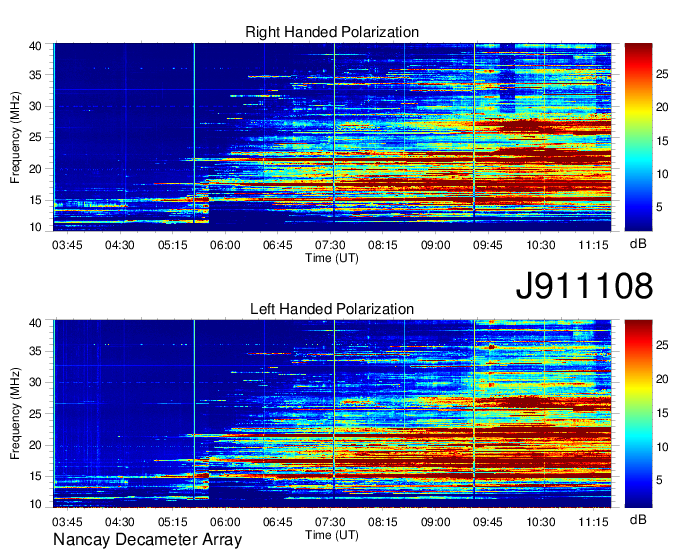
Task: Select the J911108 observation label
Action: 584,286
